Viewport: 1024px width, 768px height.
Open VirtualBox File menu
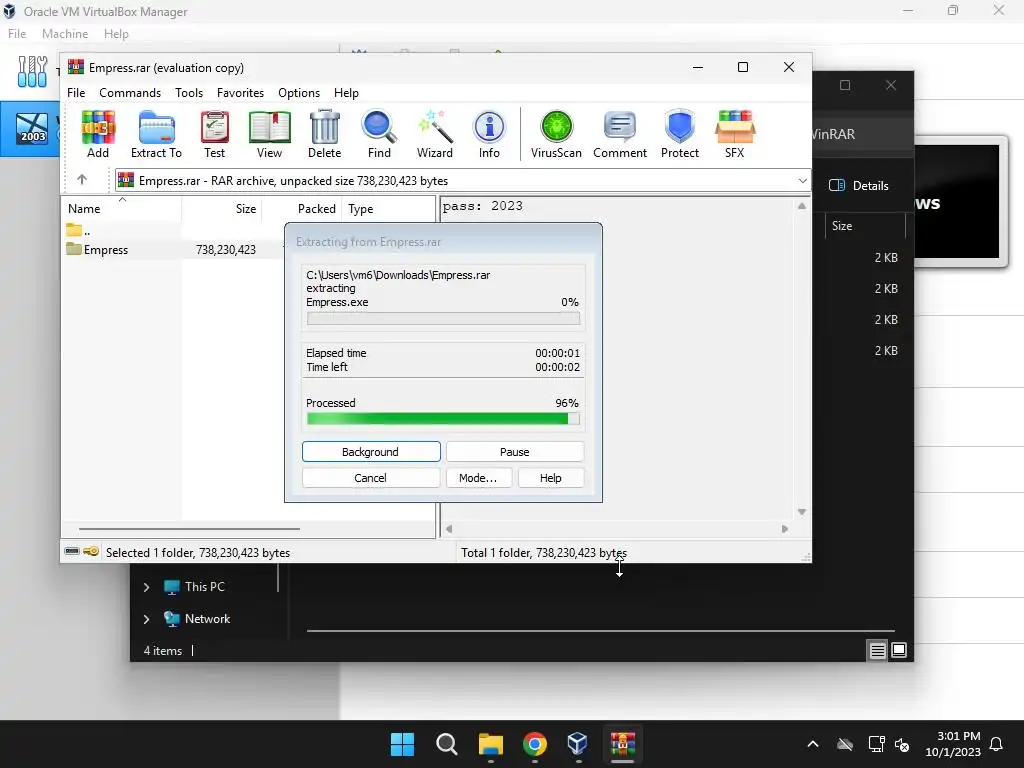(x=17, y=34)
